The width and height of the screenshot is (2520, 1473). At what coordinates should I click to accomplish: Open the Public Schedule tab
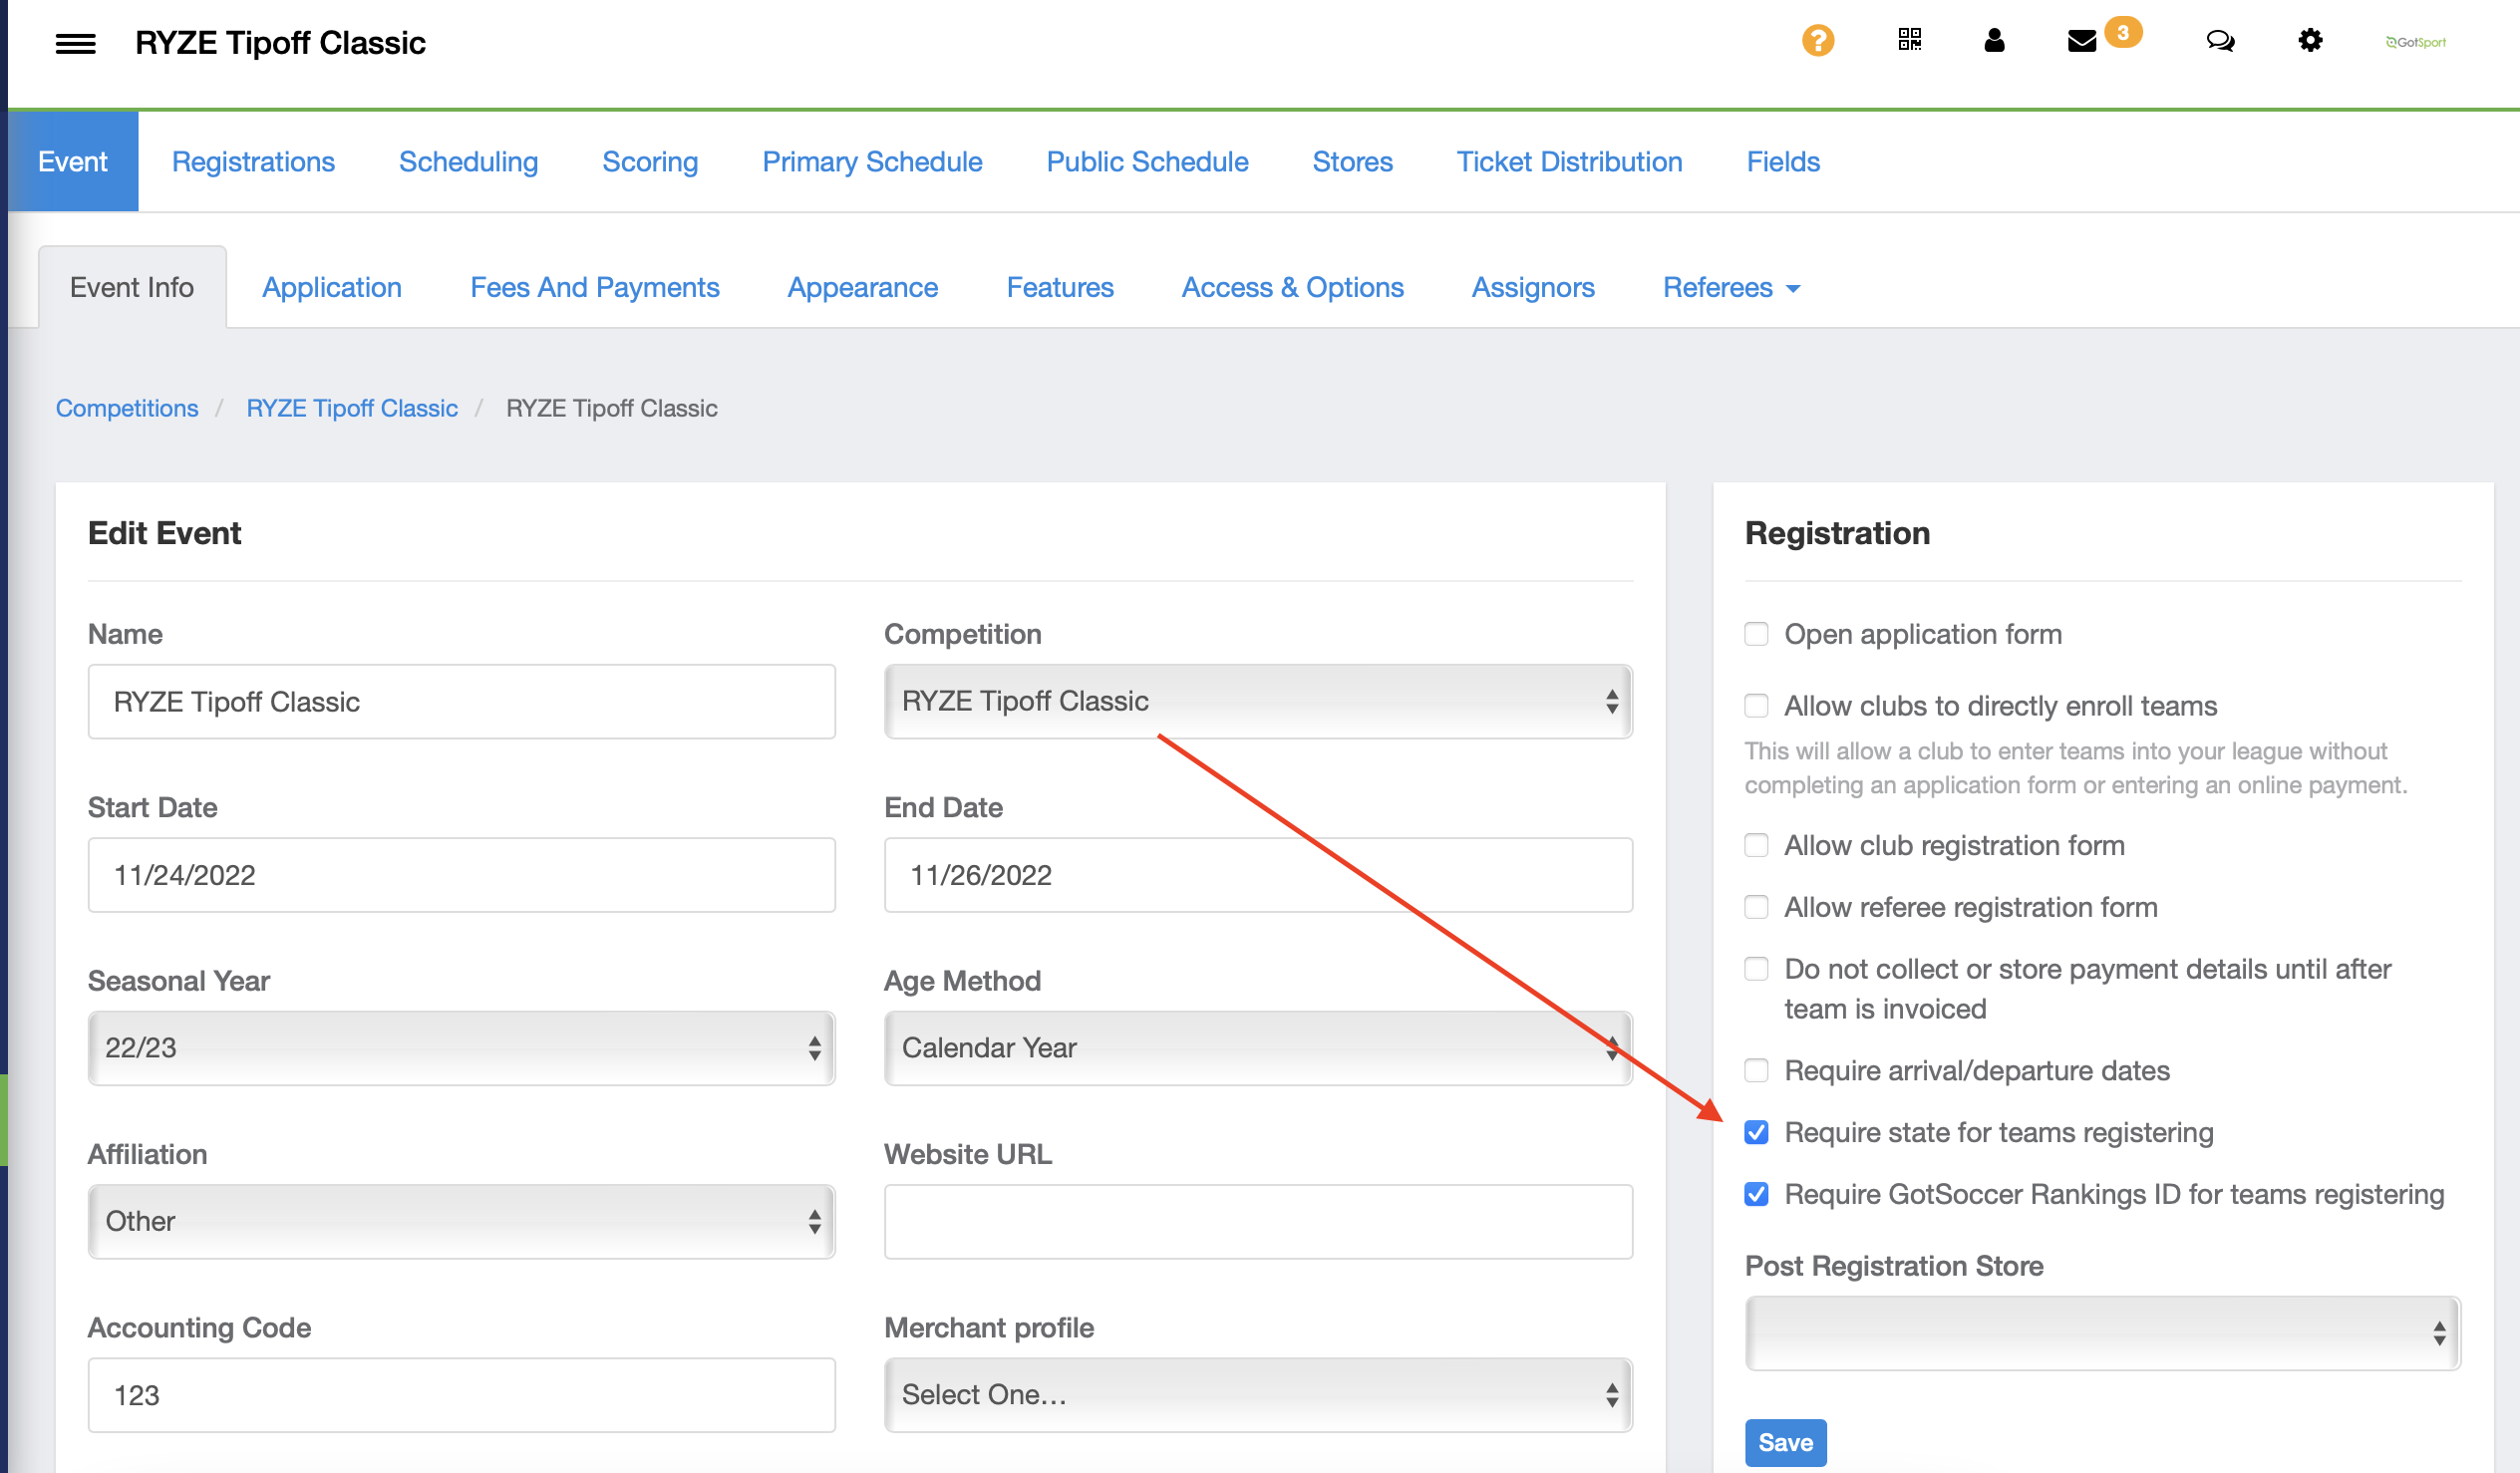[1147, 162]
